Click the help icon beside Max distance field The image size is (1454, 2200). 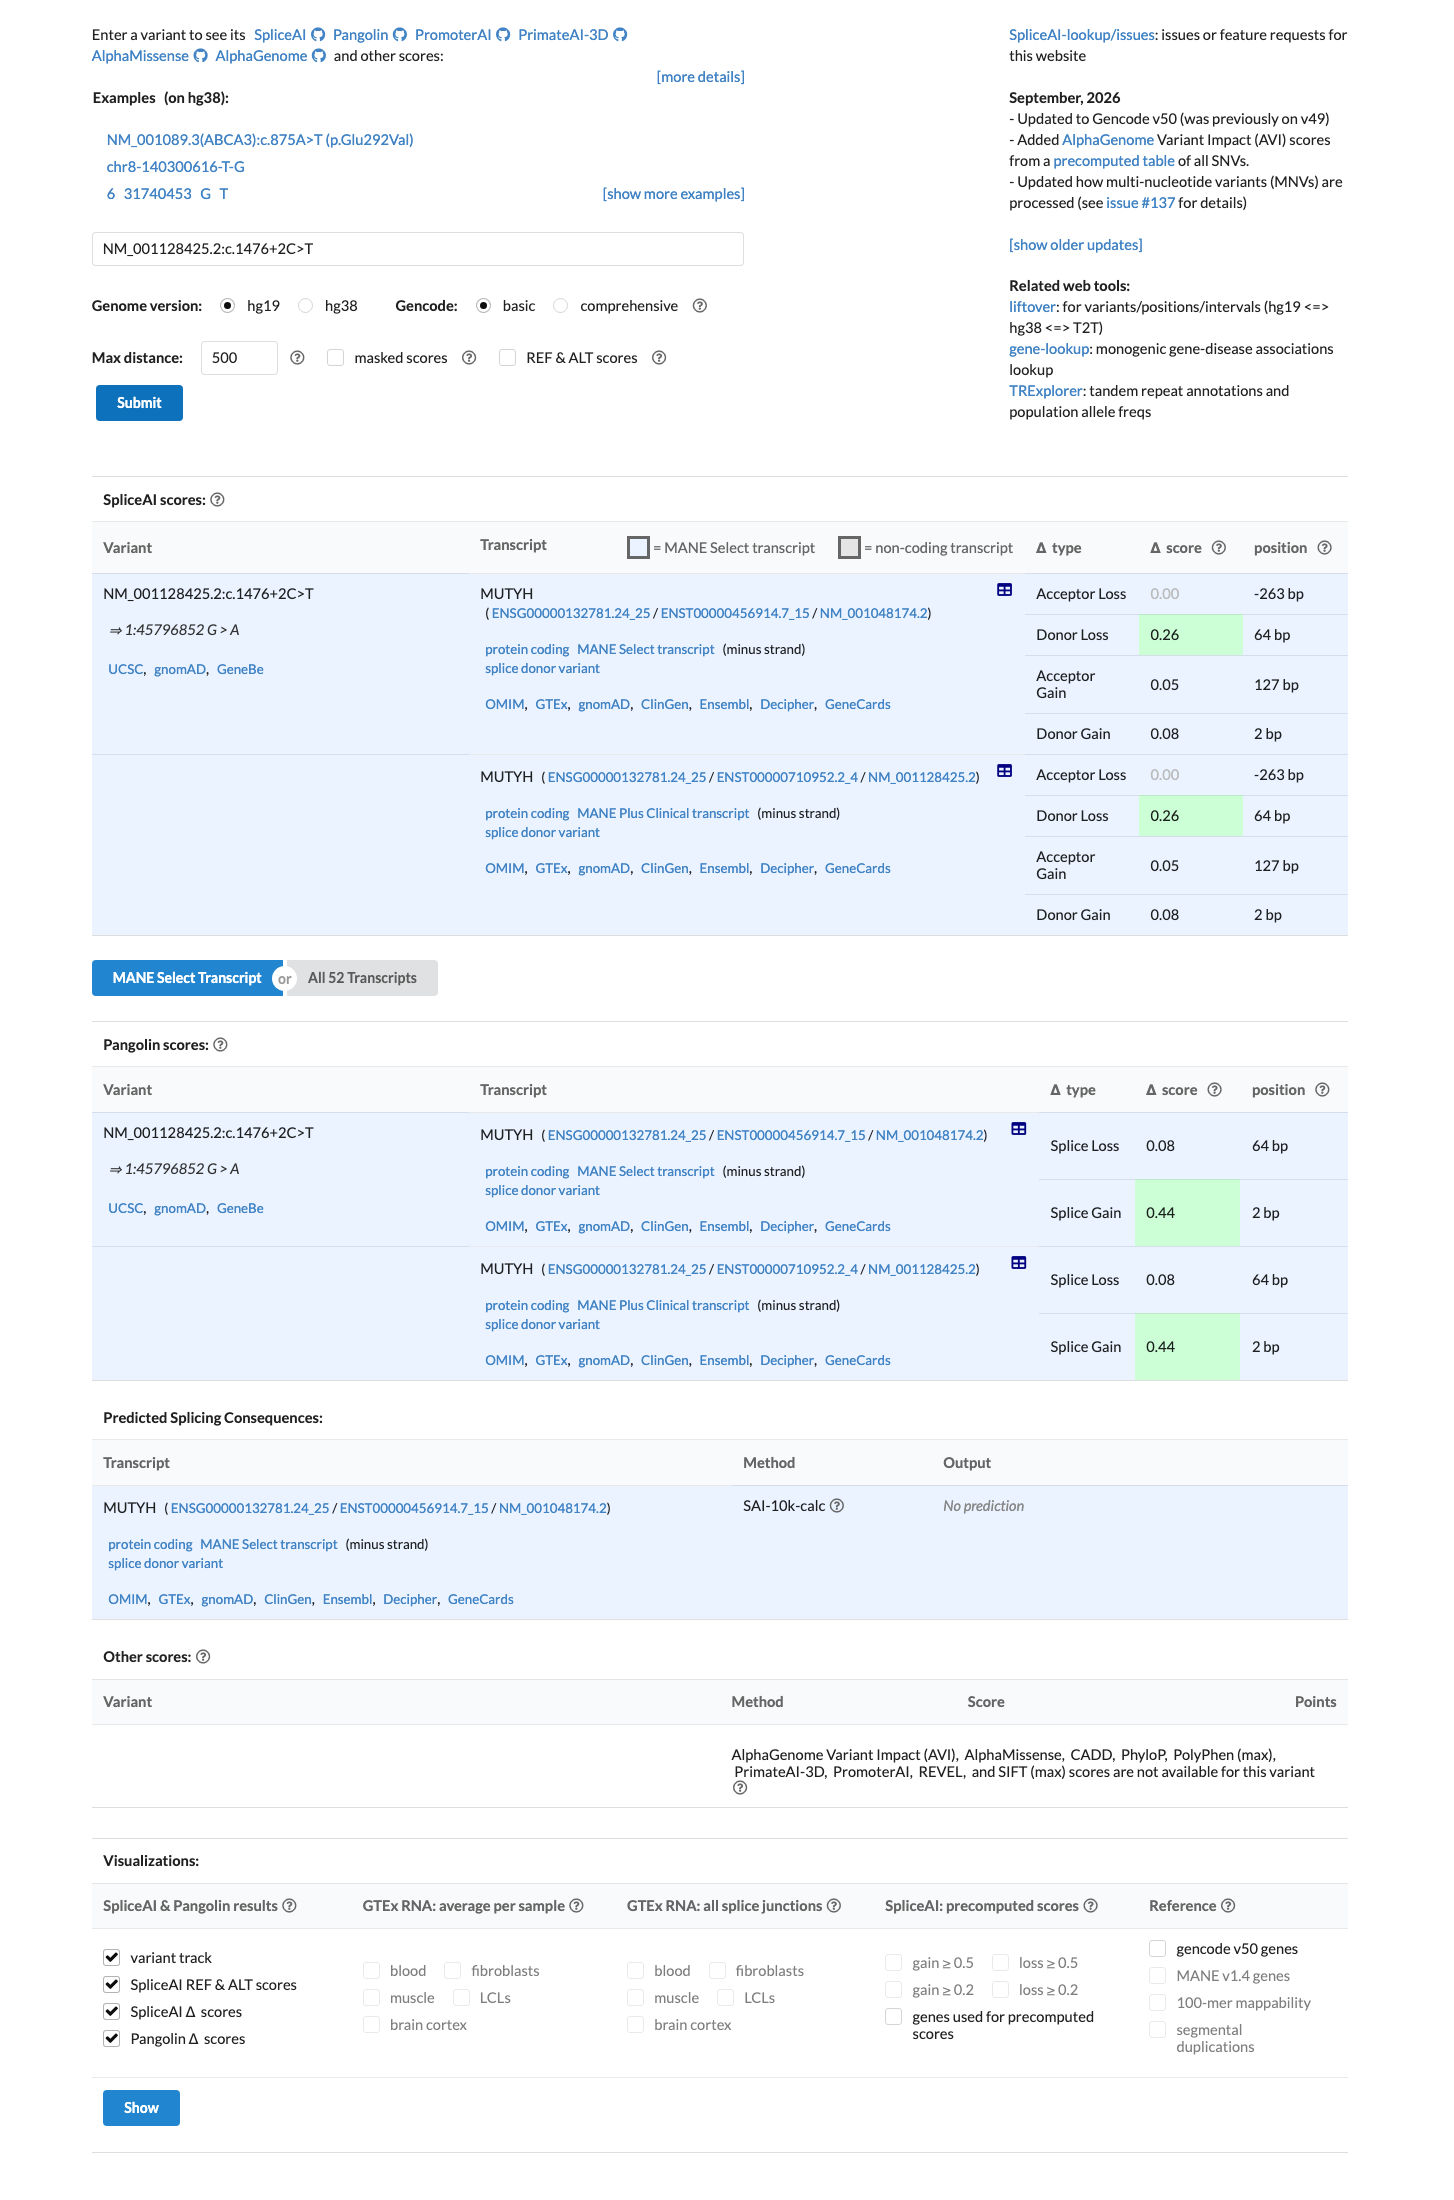coord(297,358)
